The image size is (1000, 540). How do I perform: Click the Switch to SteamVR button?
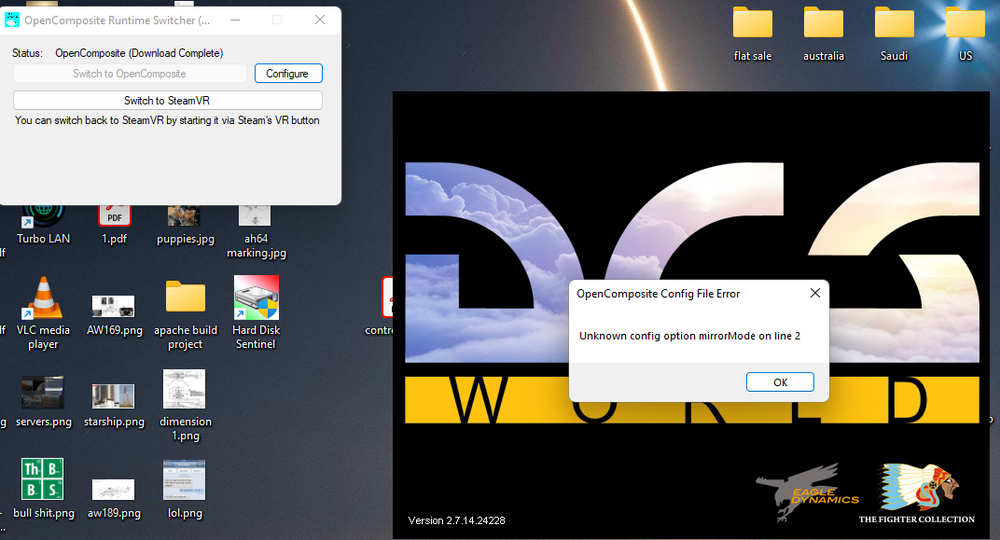168,100
